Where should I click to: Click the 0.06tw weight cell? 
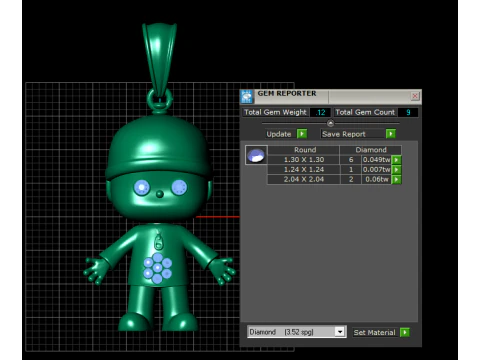click(x=376, y=179)
